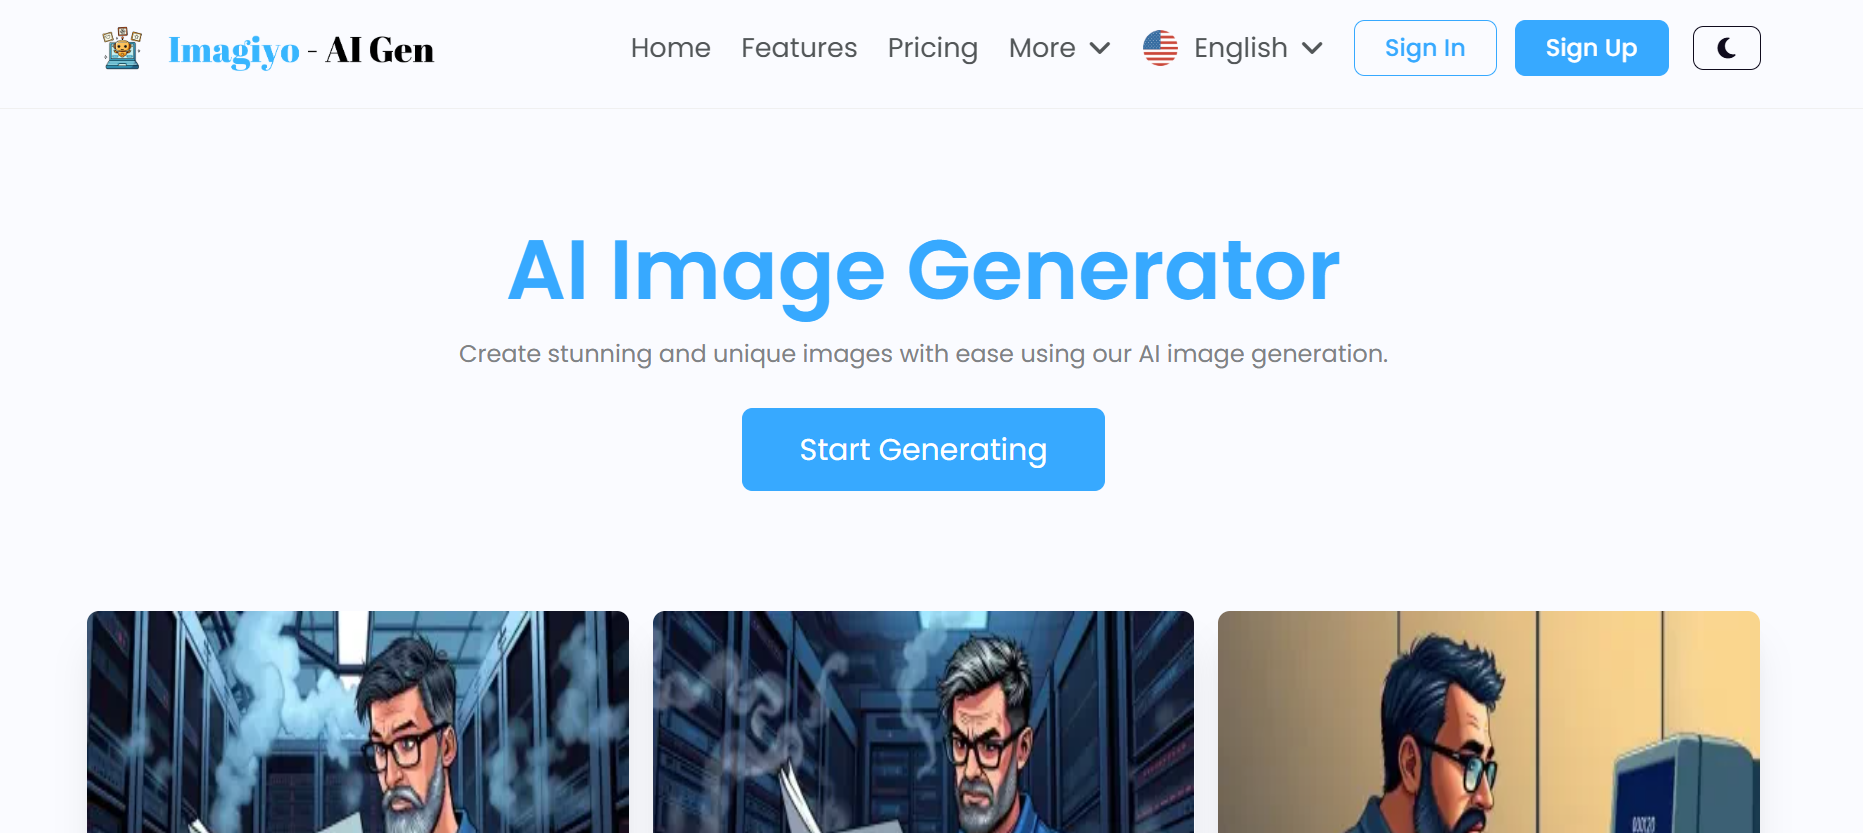Select the English language label

pos(1240,48)
